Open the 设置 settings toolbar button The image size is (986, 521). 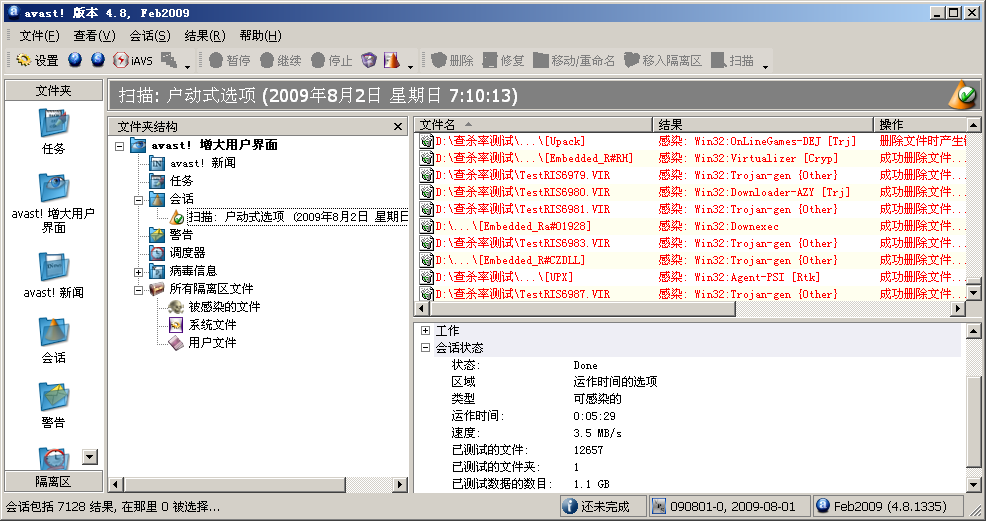pos(37,60)
